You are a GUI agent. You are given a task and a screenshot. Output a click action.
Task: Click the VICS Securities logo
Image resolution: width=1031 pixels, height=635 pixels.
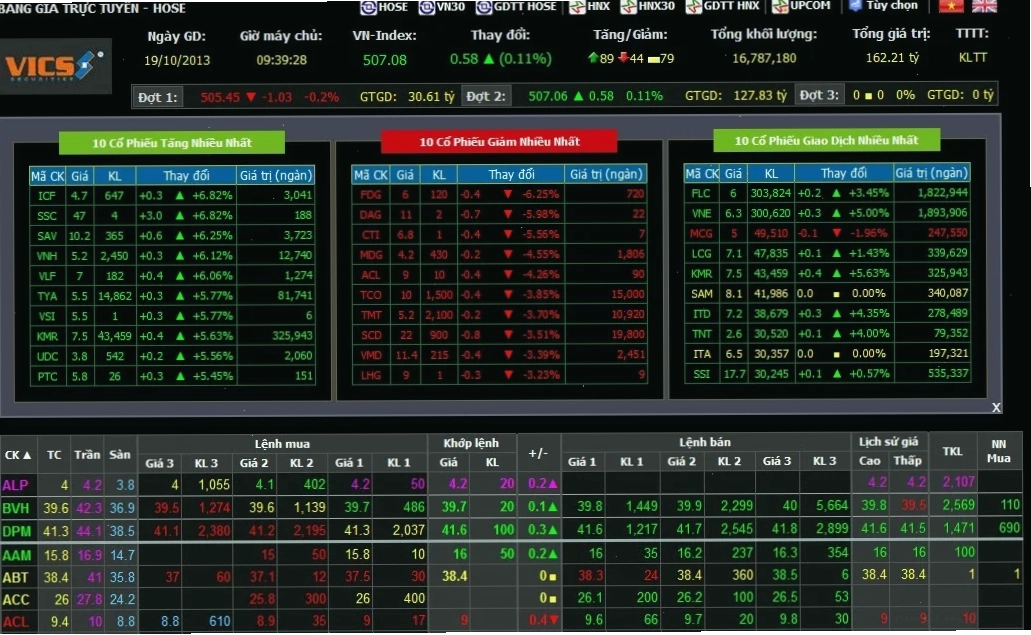pyautogui.click(x=55, y=66)
